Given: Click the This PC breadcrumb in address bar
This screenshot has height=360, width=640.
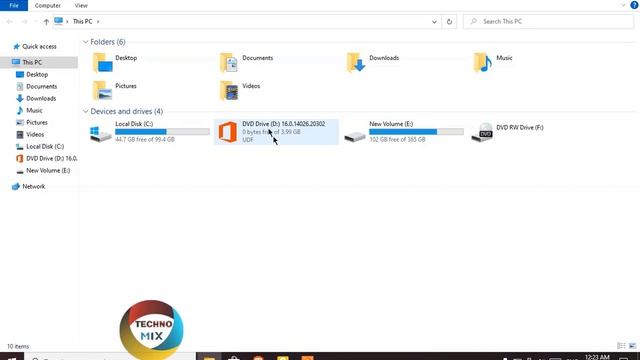Looking at the screenshot, I should [x=82, y=22].
